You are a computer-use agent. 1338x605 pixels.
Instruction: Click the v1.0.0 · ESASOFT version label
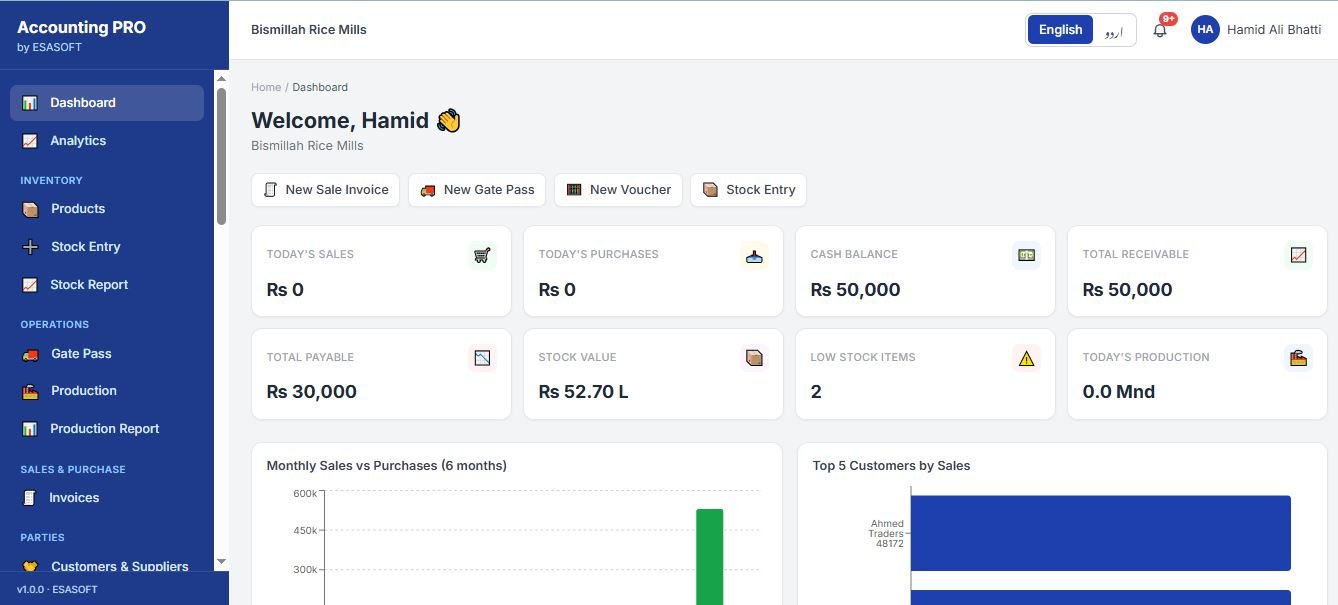coord(57,590)
